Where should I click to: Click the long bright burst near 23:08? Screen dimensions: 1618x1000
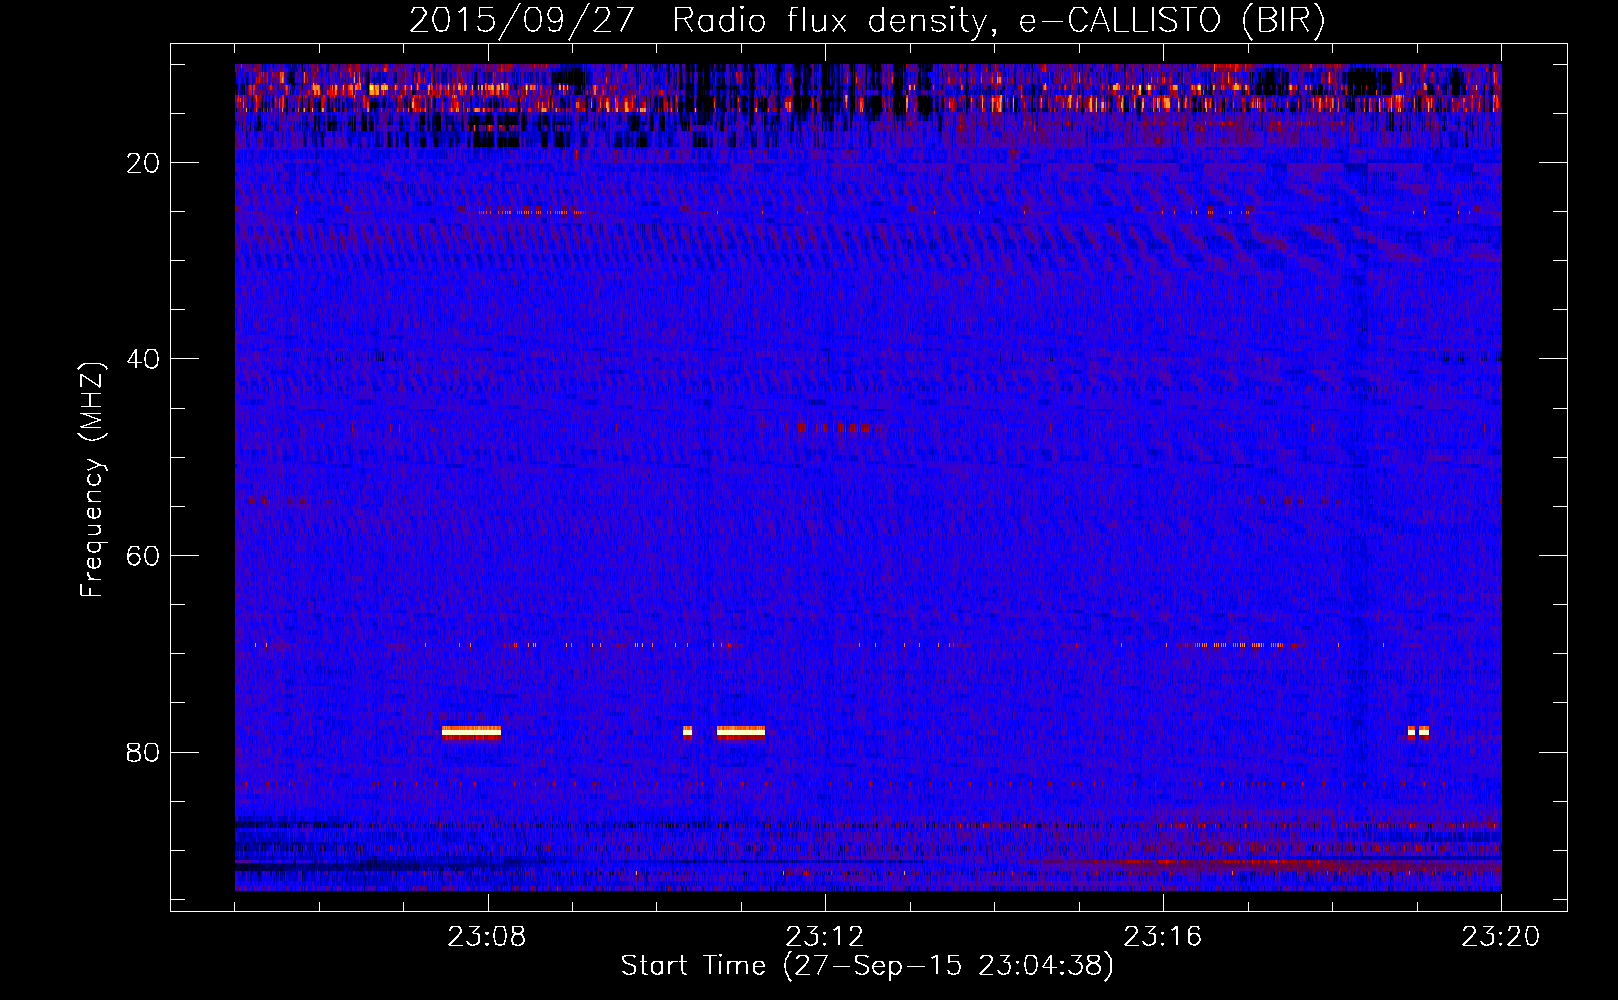[x=471, y=732]
